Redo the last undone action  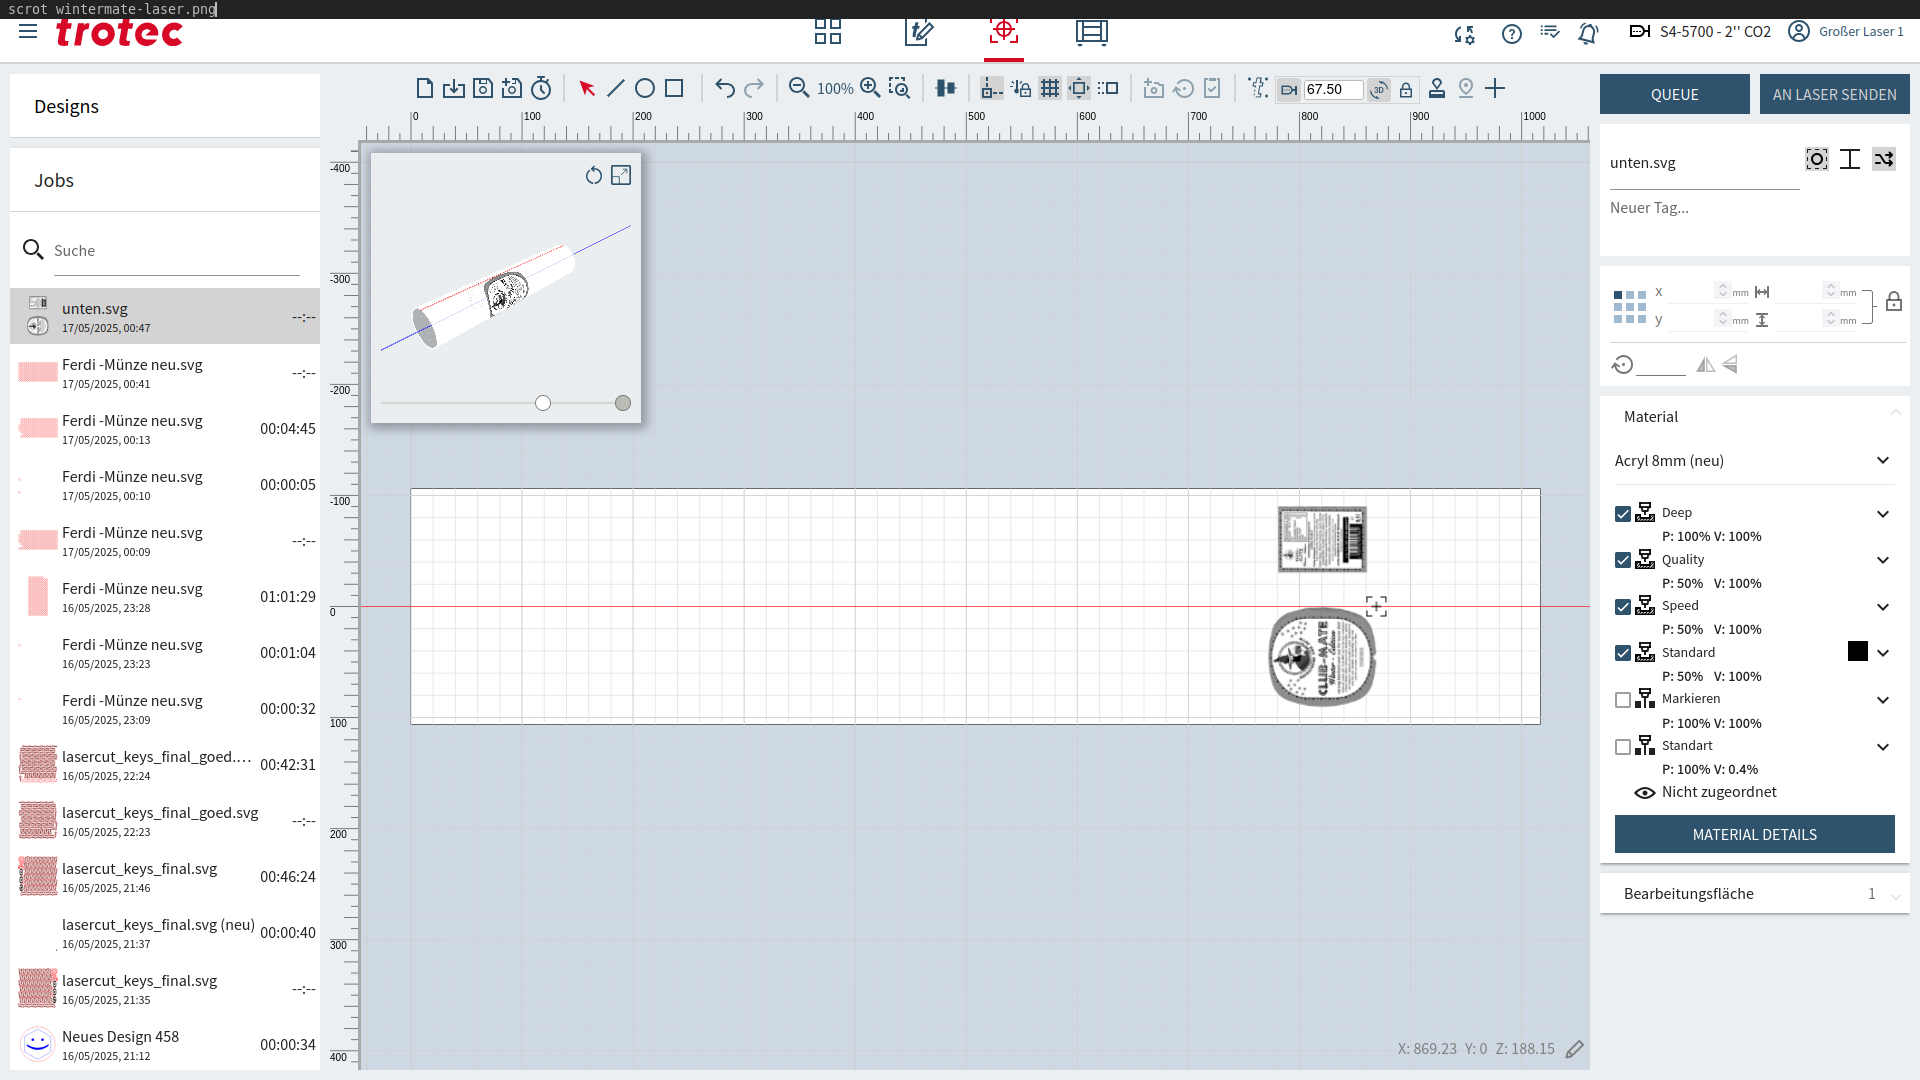click(x=754, y=89)
